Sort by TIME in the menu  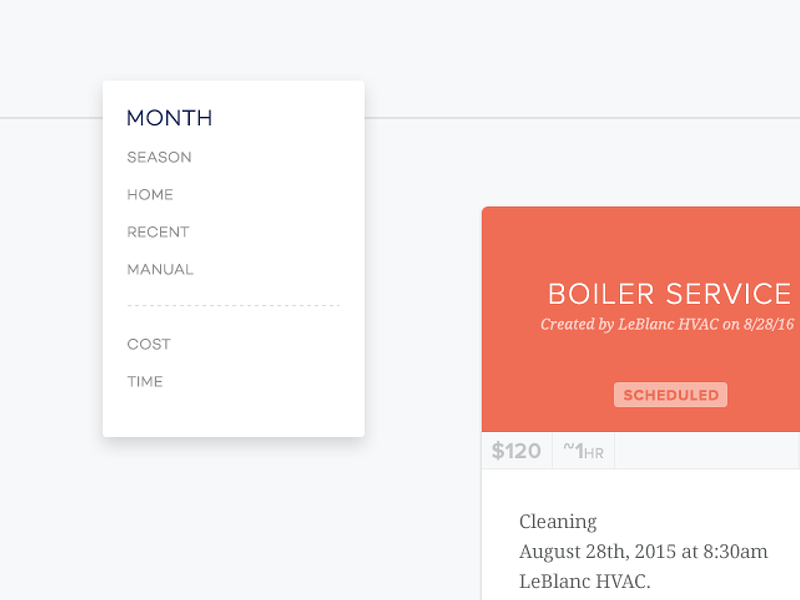[145, 382]
